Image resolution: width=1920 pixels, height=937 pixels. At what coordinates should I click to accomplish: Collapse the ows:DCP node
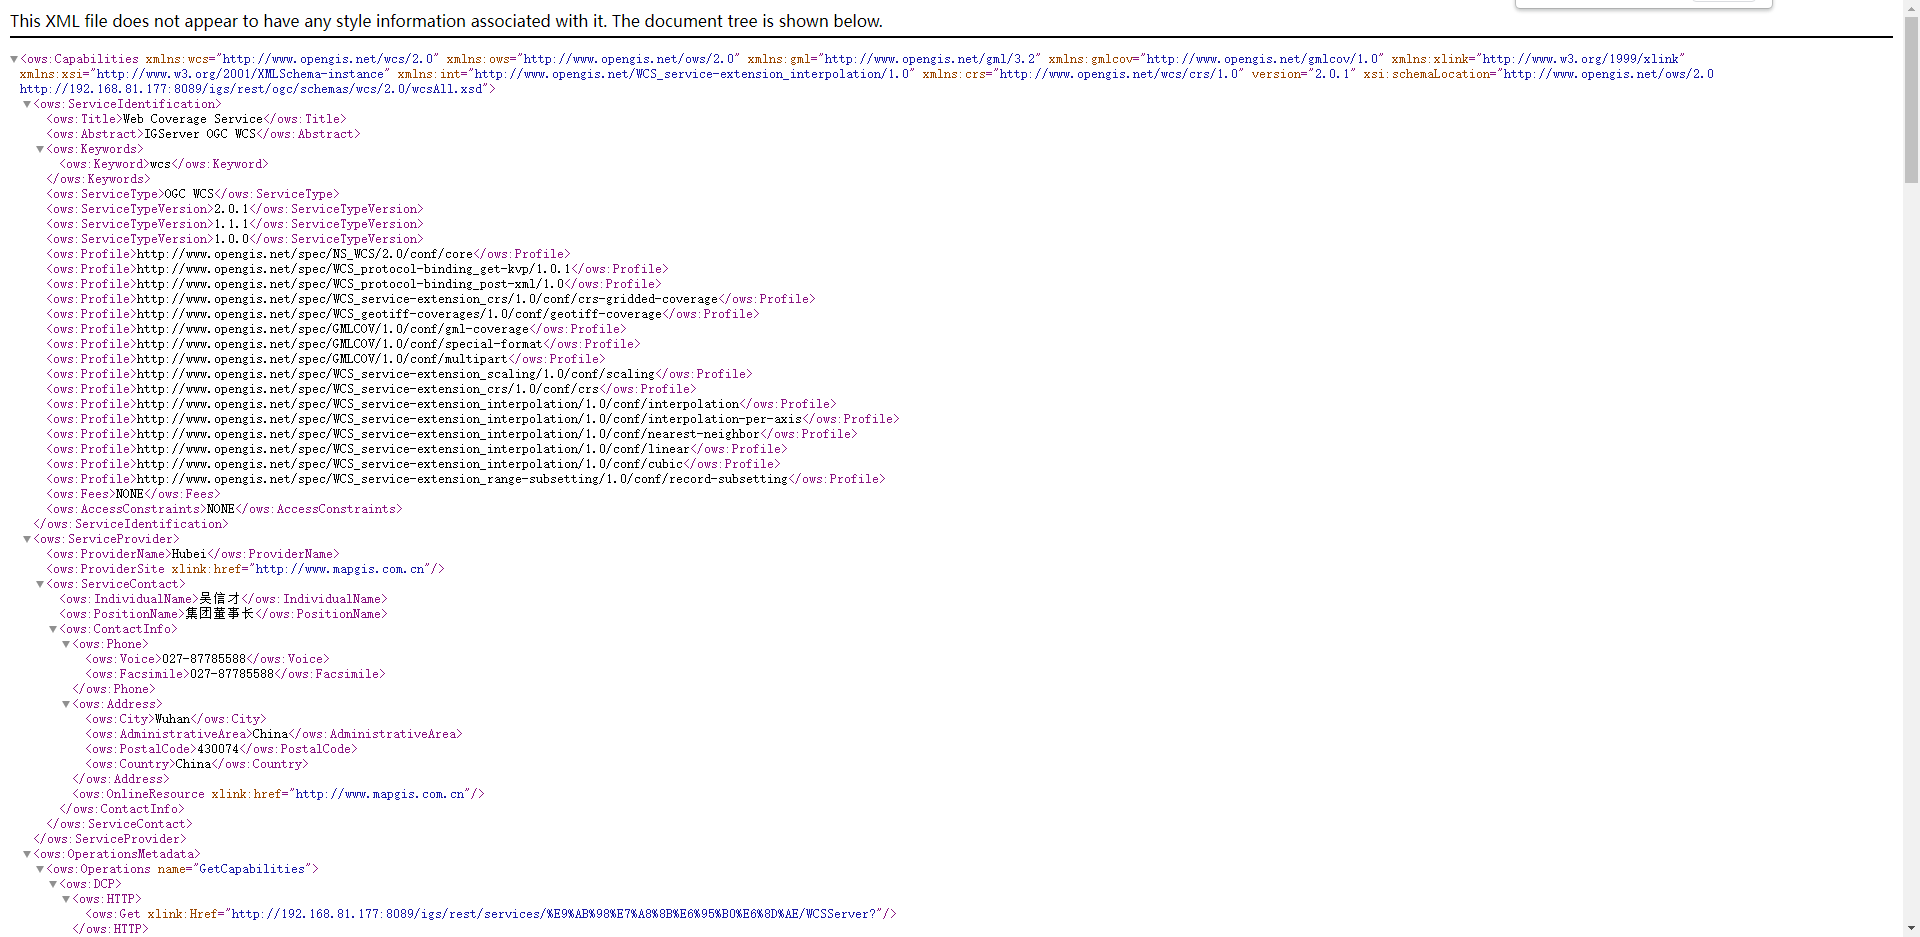point(53,884)
